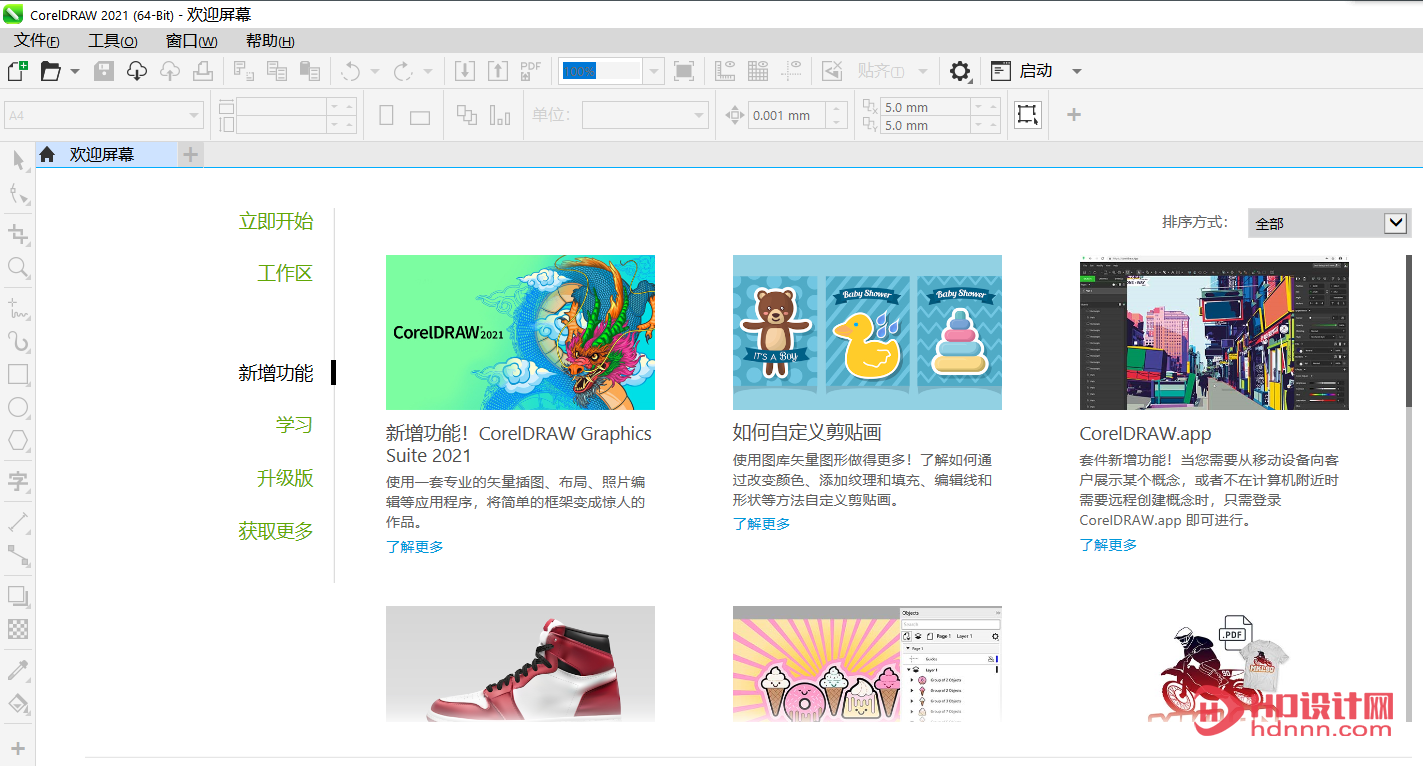Click the Save floppy disk icon
Image resolution: width=1423 pixels, height=766 pixels.
pos(104,71)
